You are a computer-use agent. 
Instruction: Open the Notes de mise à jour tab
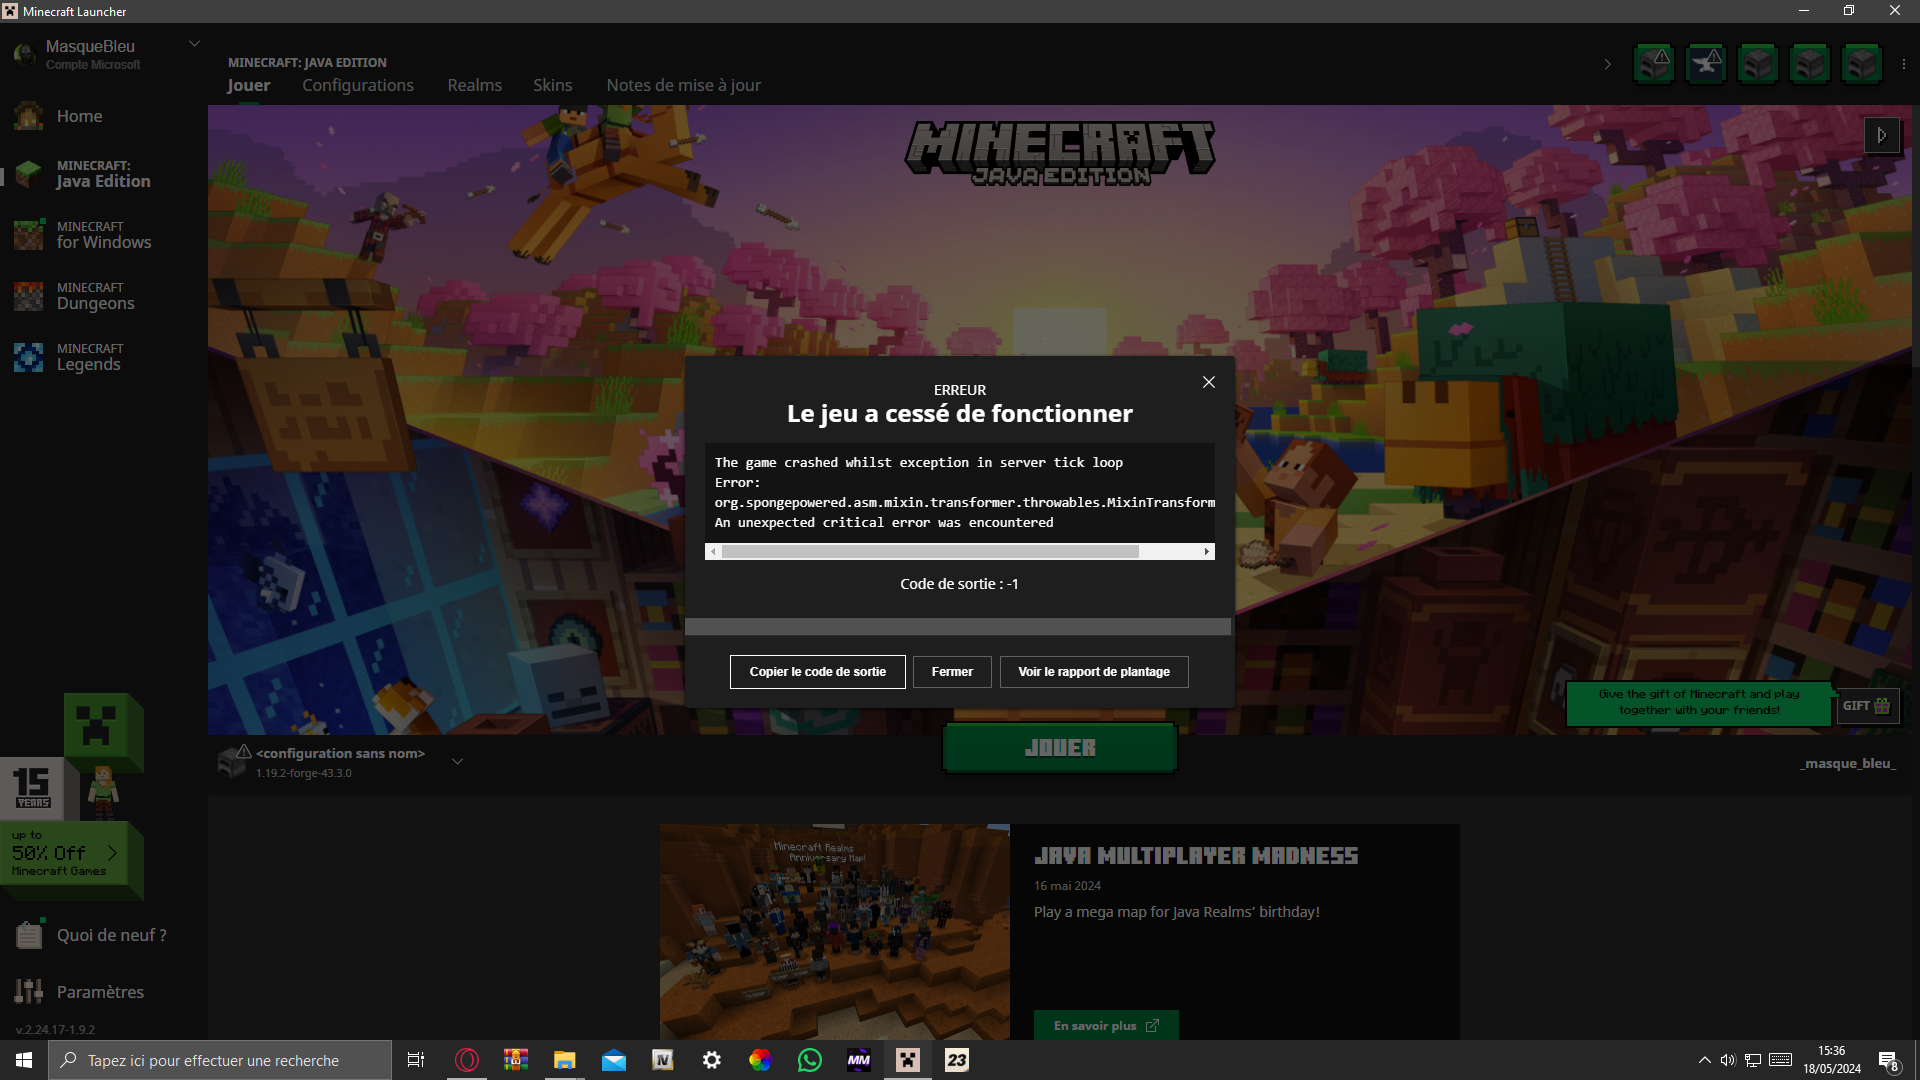(684, 85)
